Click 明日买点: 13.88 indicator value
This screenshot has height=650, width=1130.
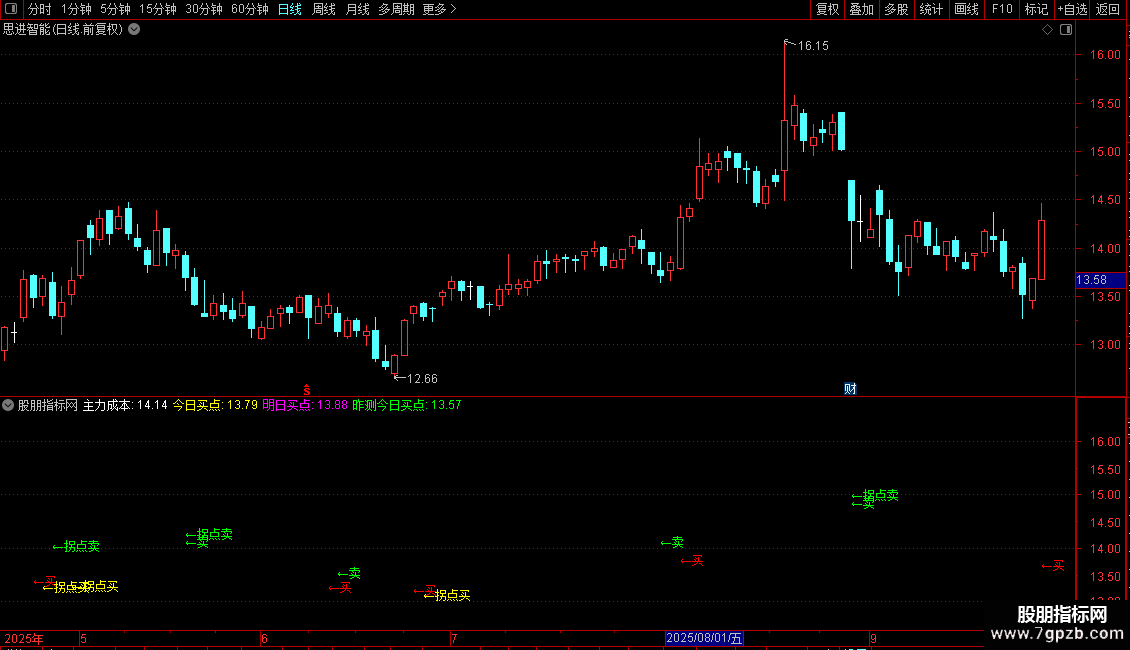point(305,406)
